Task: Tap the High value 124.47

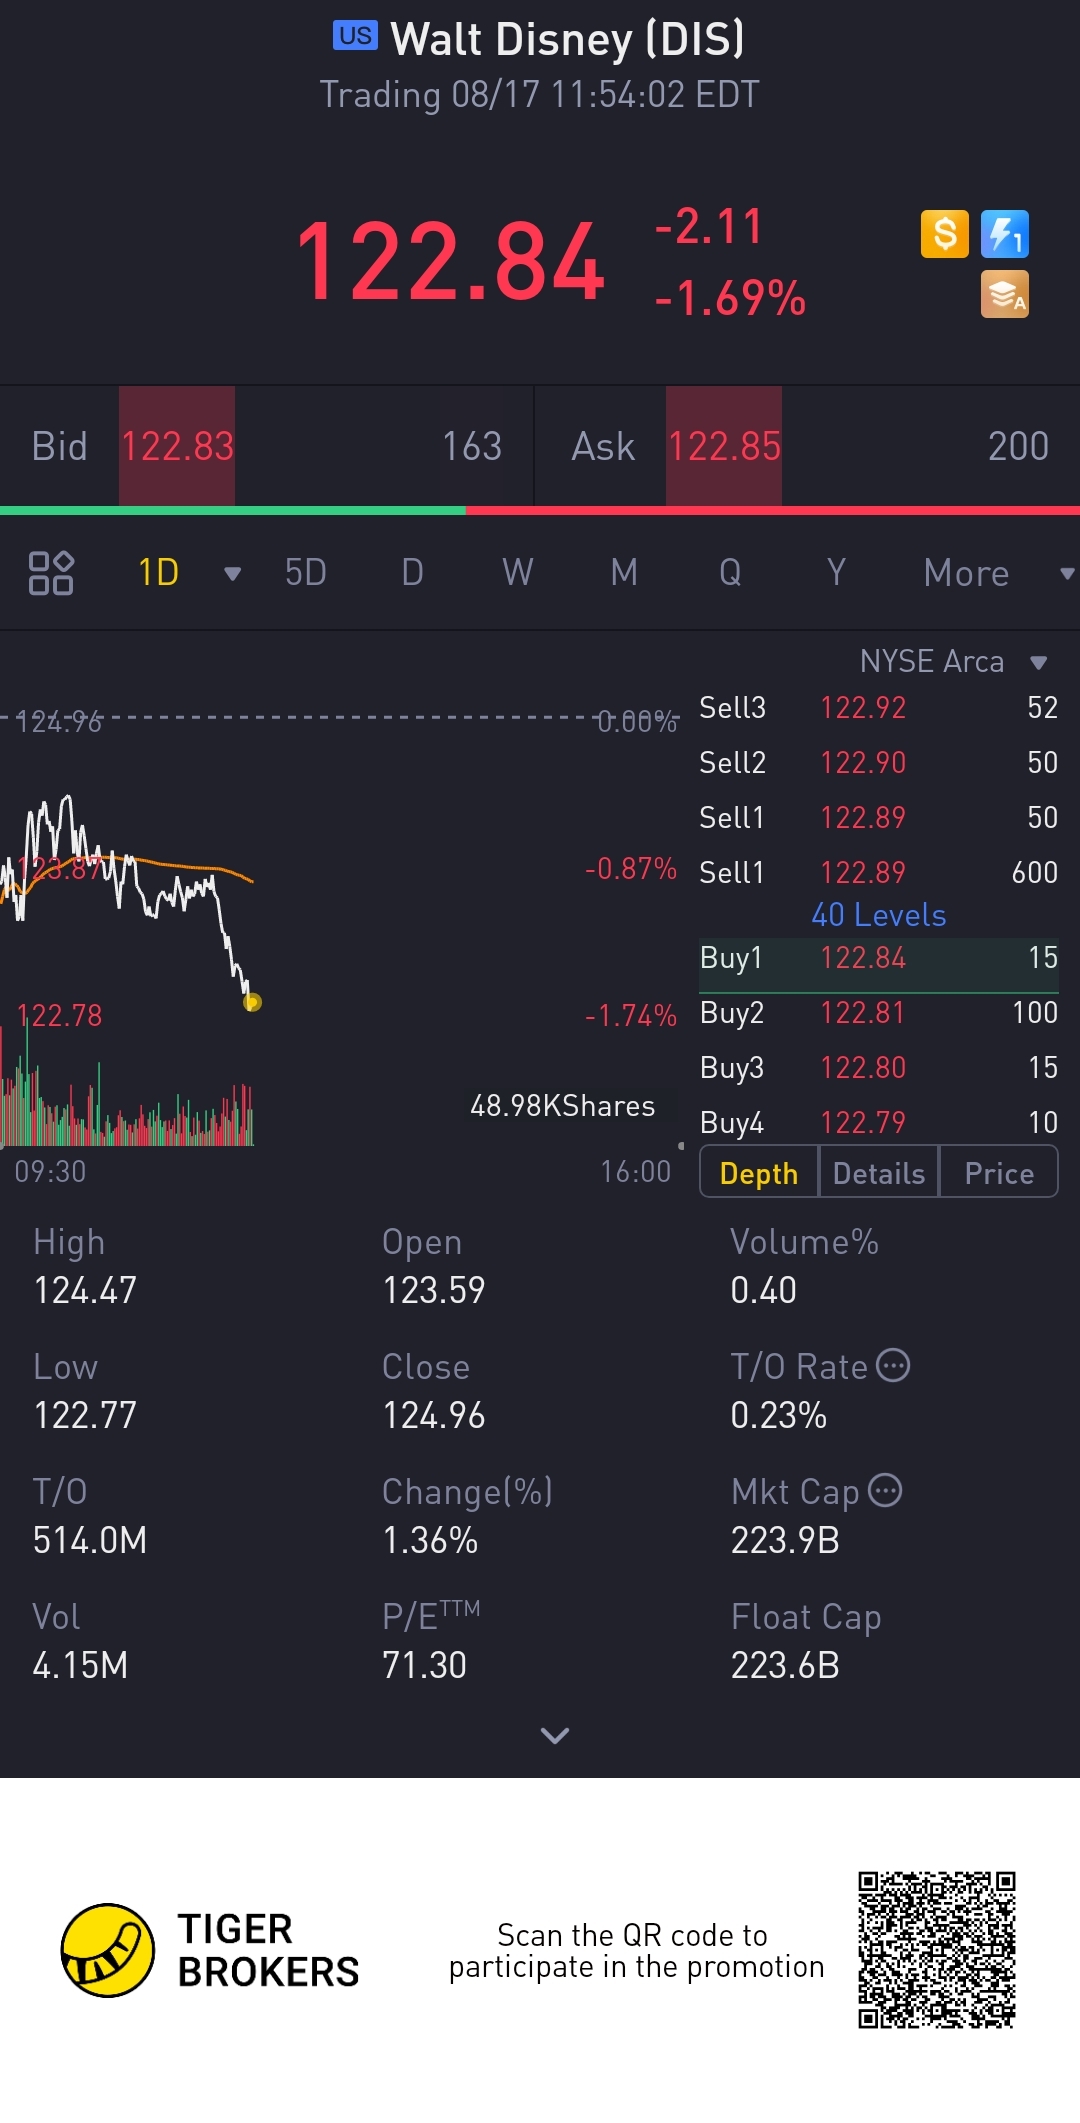Action: click(85, 1290)
